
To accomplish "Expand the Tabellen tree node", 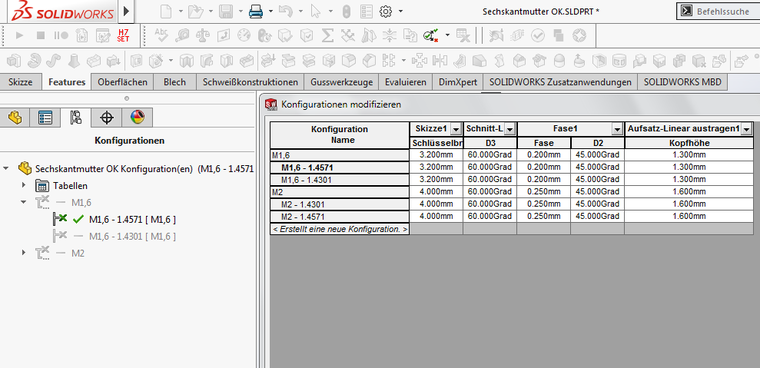I will 23,185.
